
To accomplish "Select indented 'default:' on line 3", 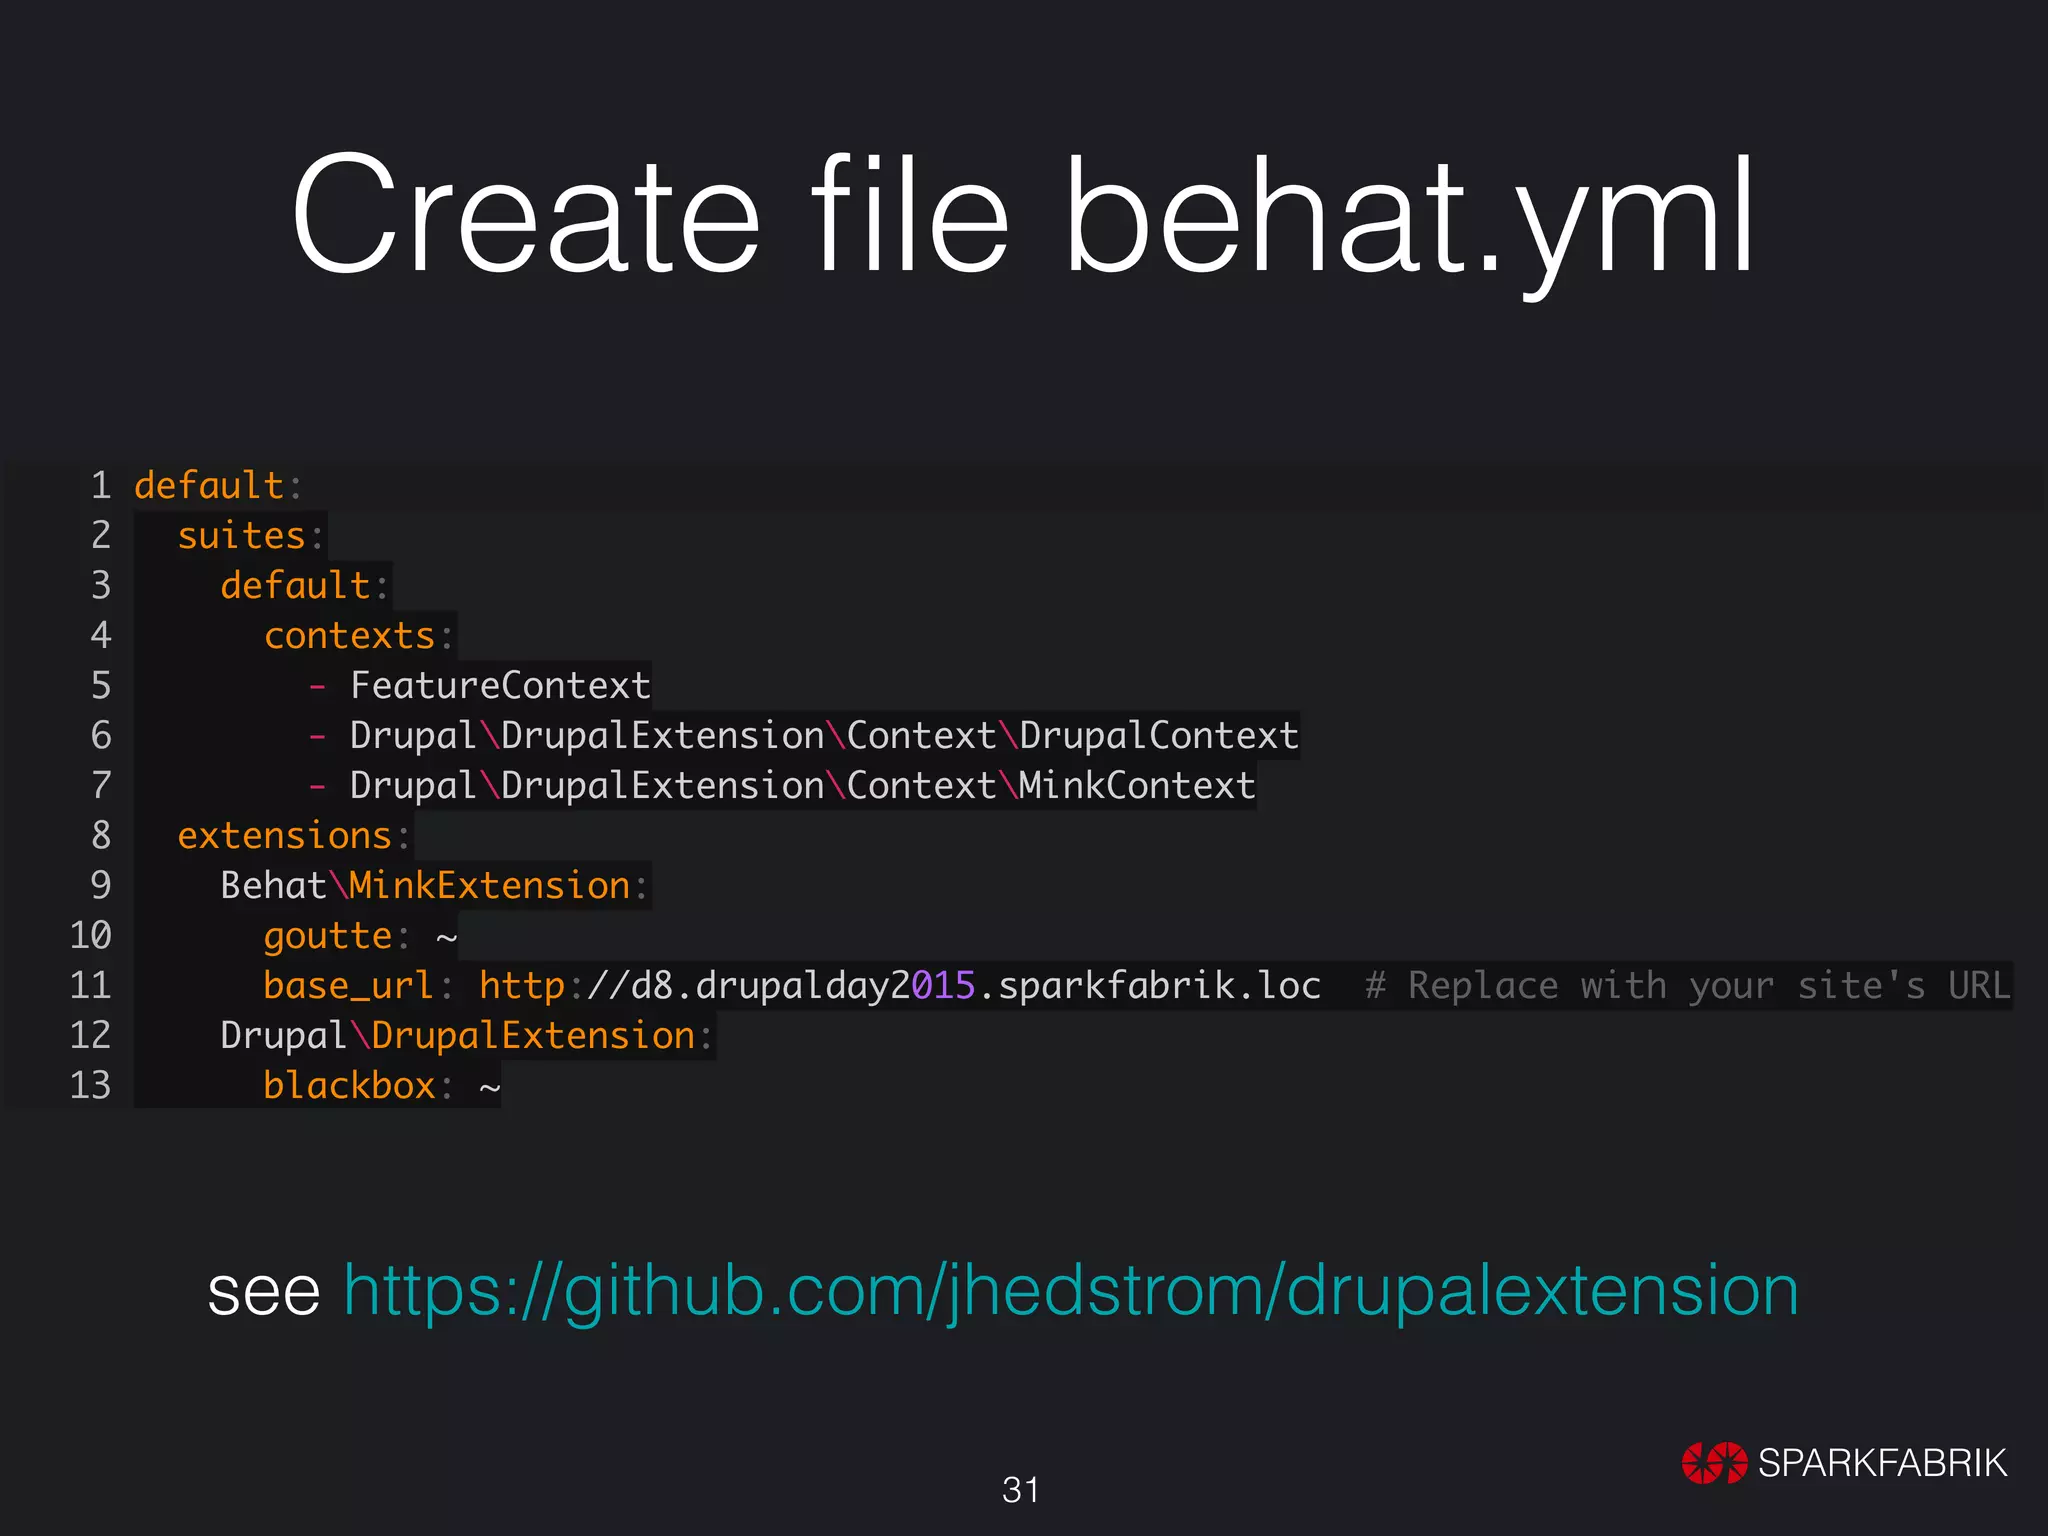I will [304, 585].
